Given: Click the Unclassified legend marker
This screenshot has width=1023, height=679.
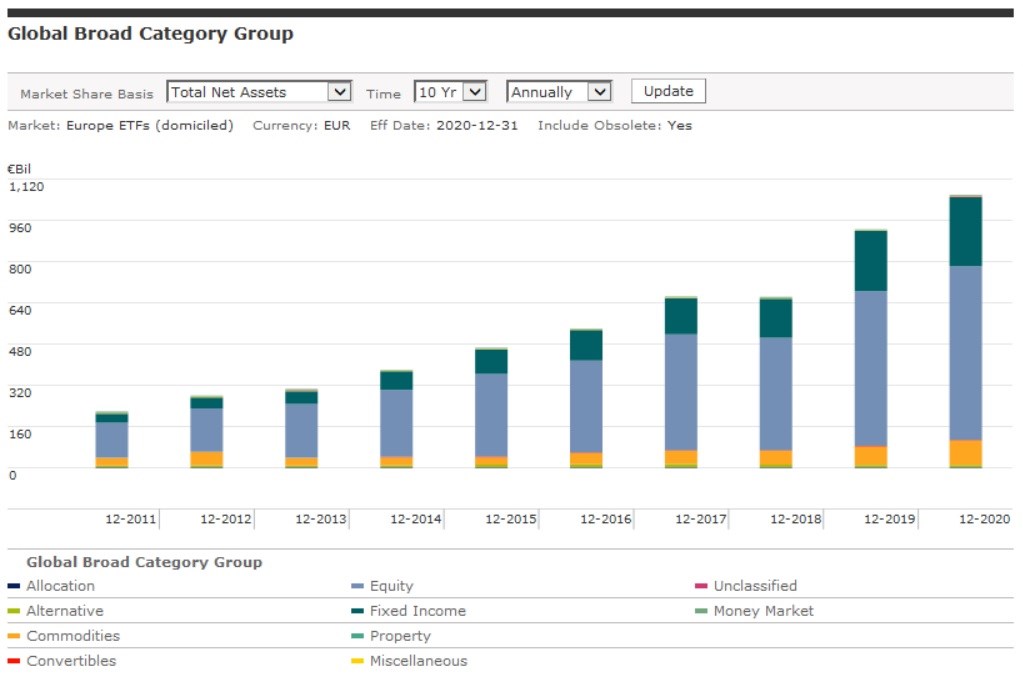Looking at the screenshot, I should tap(701, 587).
